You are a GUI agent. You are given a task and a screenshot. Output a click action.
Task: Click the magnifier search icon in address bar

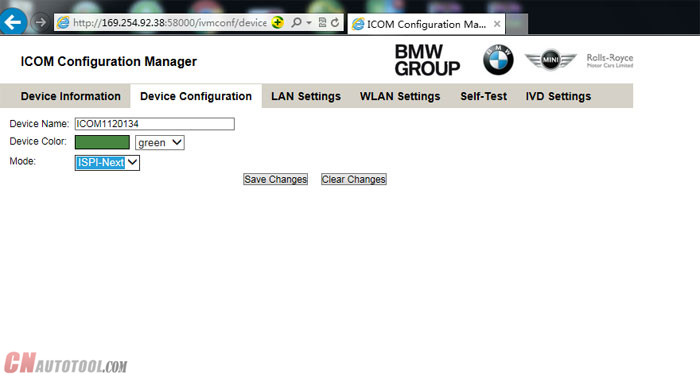coord(296,22)
